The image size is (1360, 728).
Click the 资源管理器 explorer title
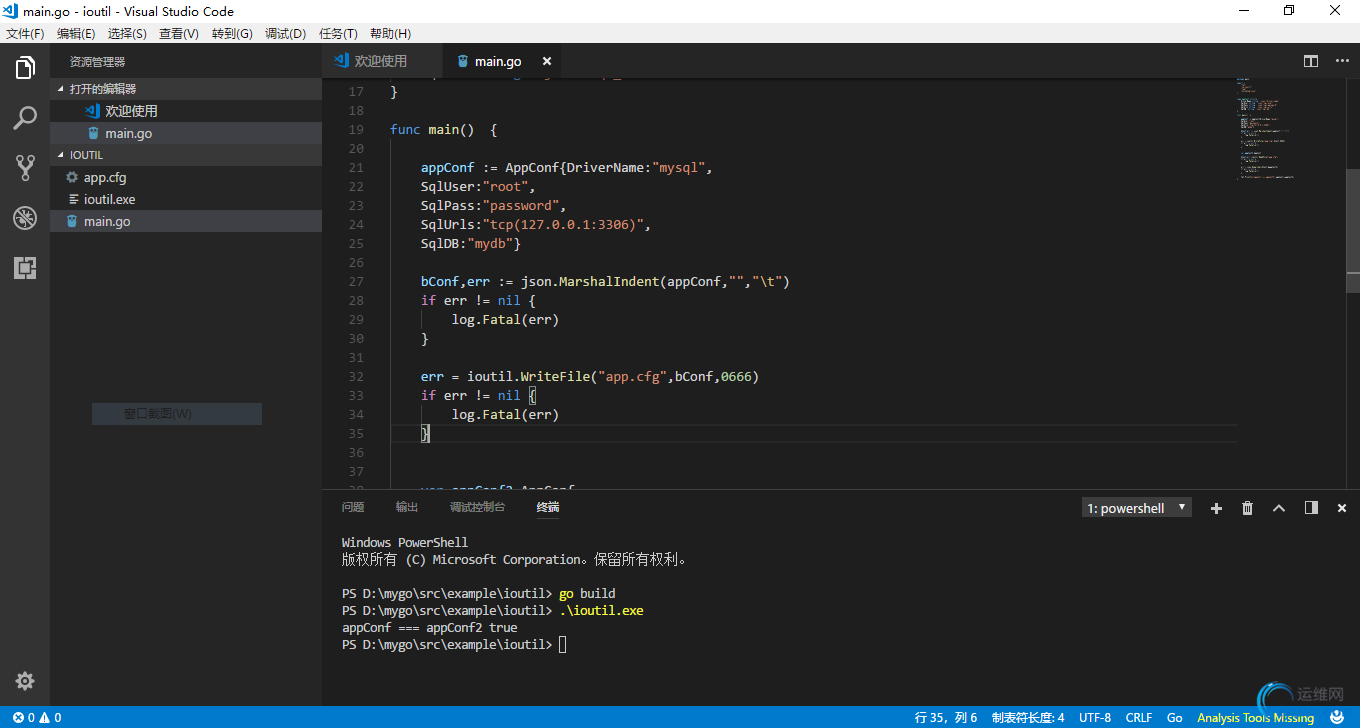coord(97,62)
